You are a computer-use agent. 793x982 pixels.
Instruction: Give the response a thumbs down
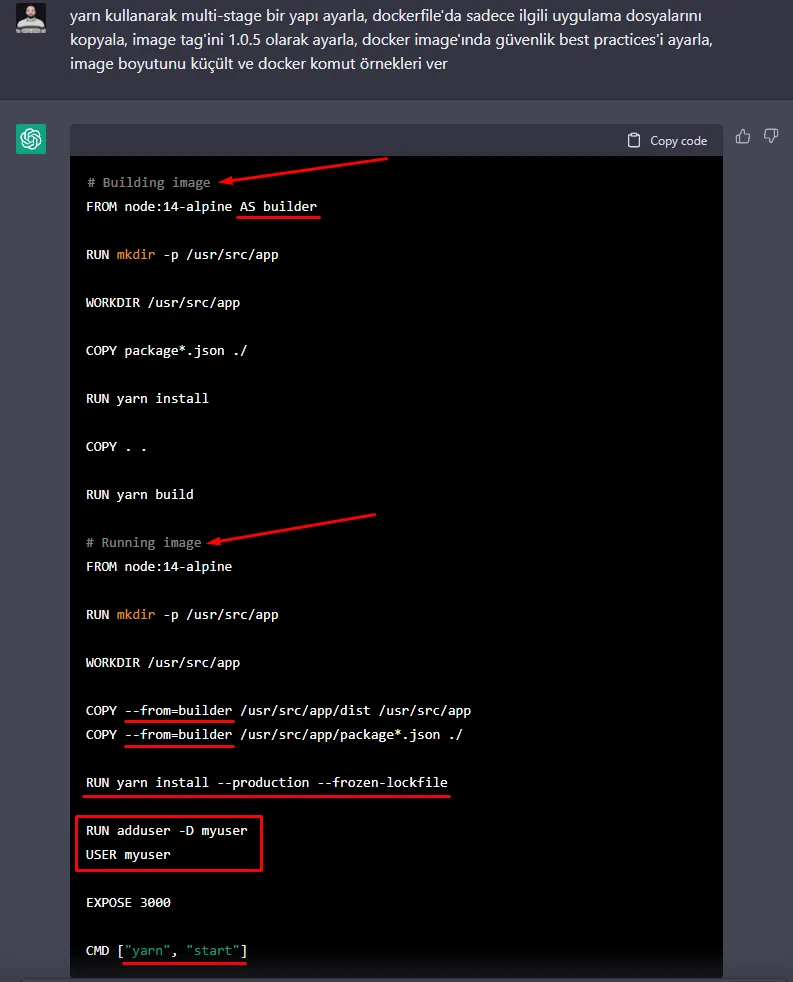pos(771,136)
